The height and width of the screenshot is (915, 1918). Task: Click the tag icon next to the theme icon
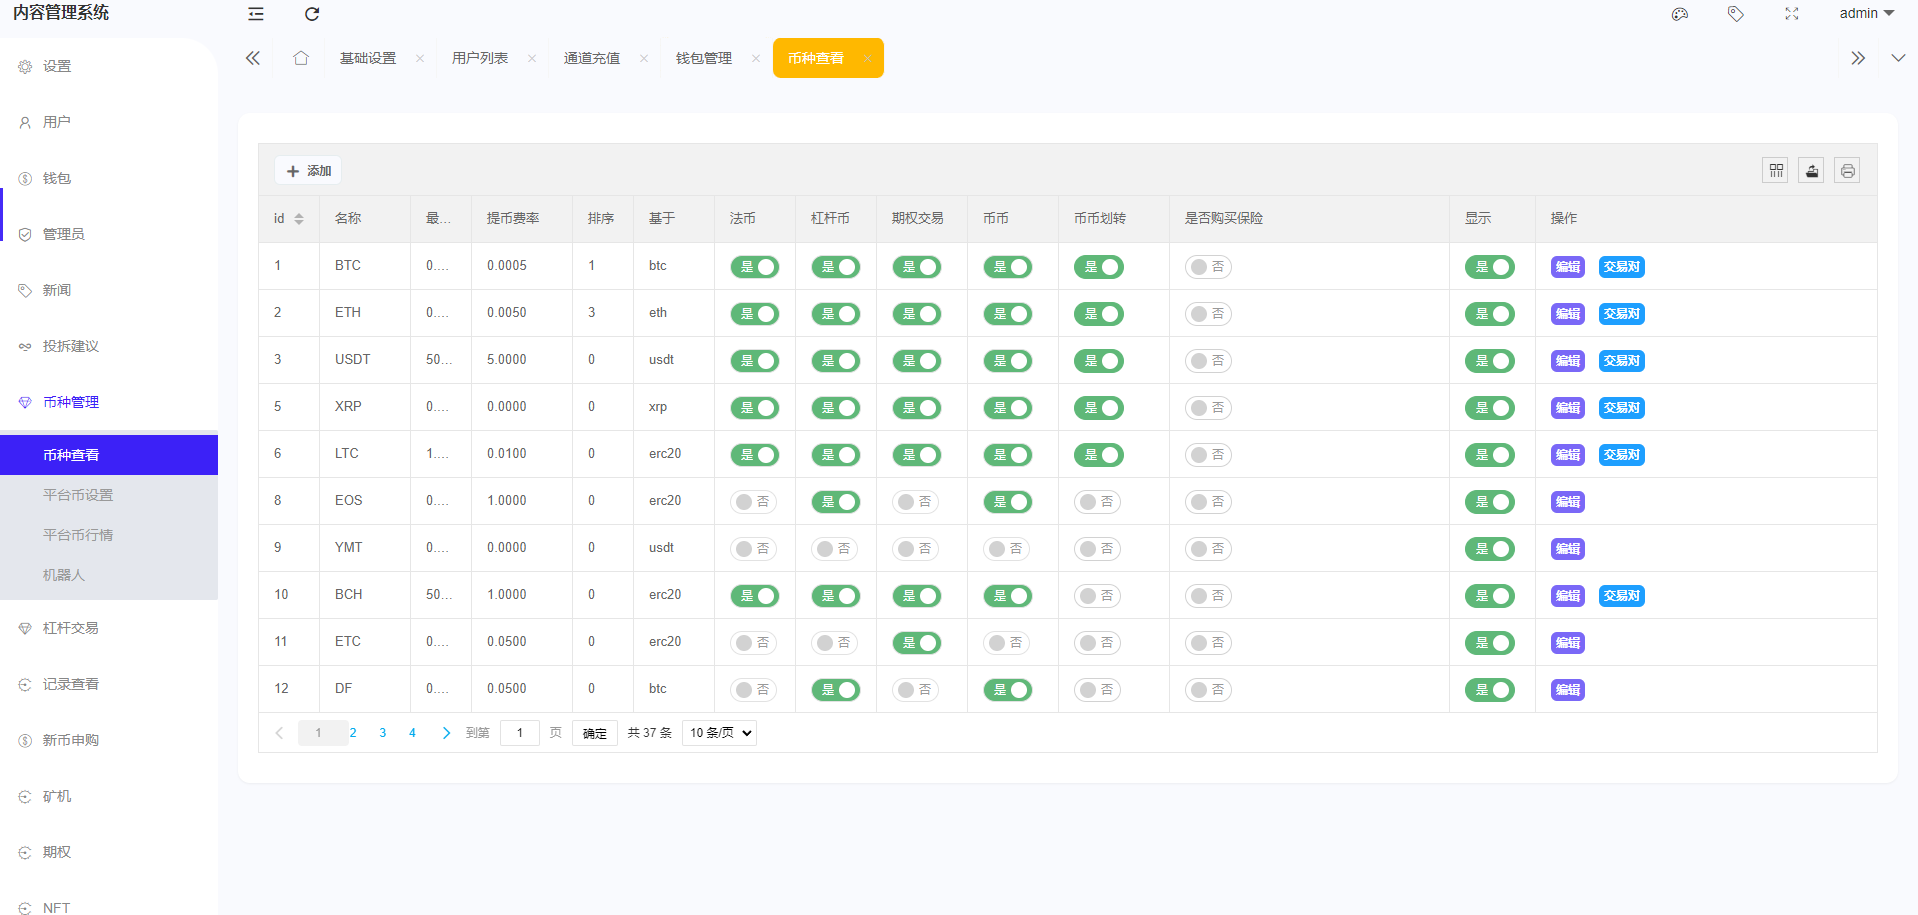click(x=1735, y=14)
